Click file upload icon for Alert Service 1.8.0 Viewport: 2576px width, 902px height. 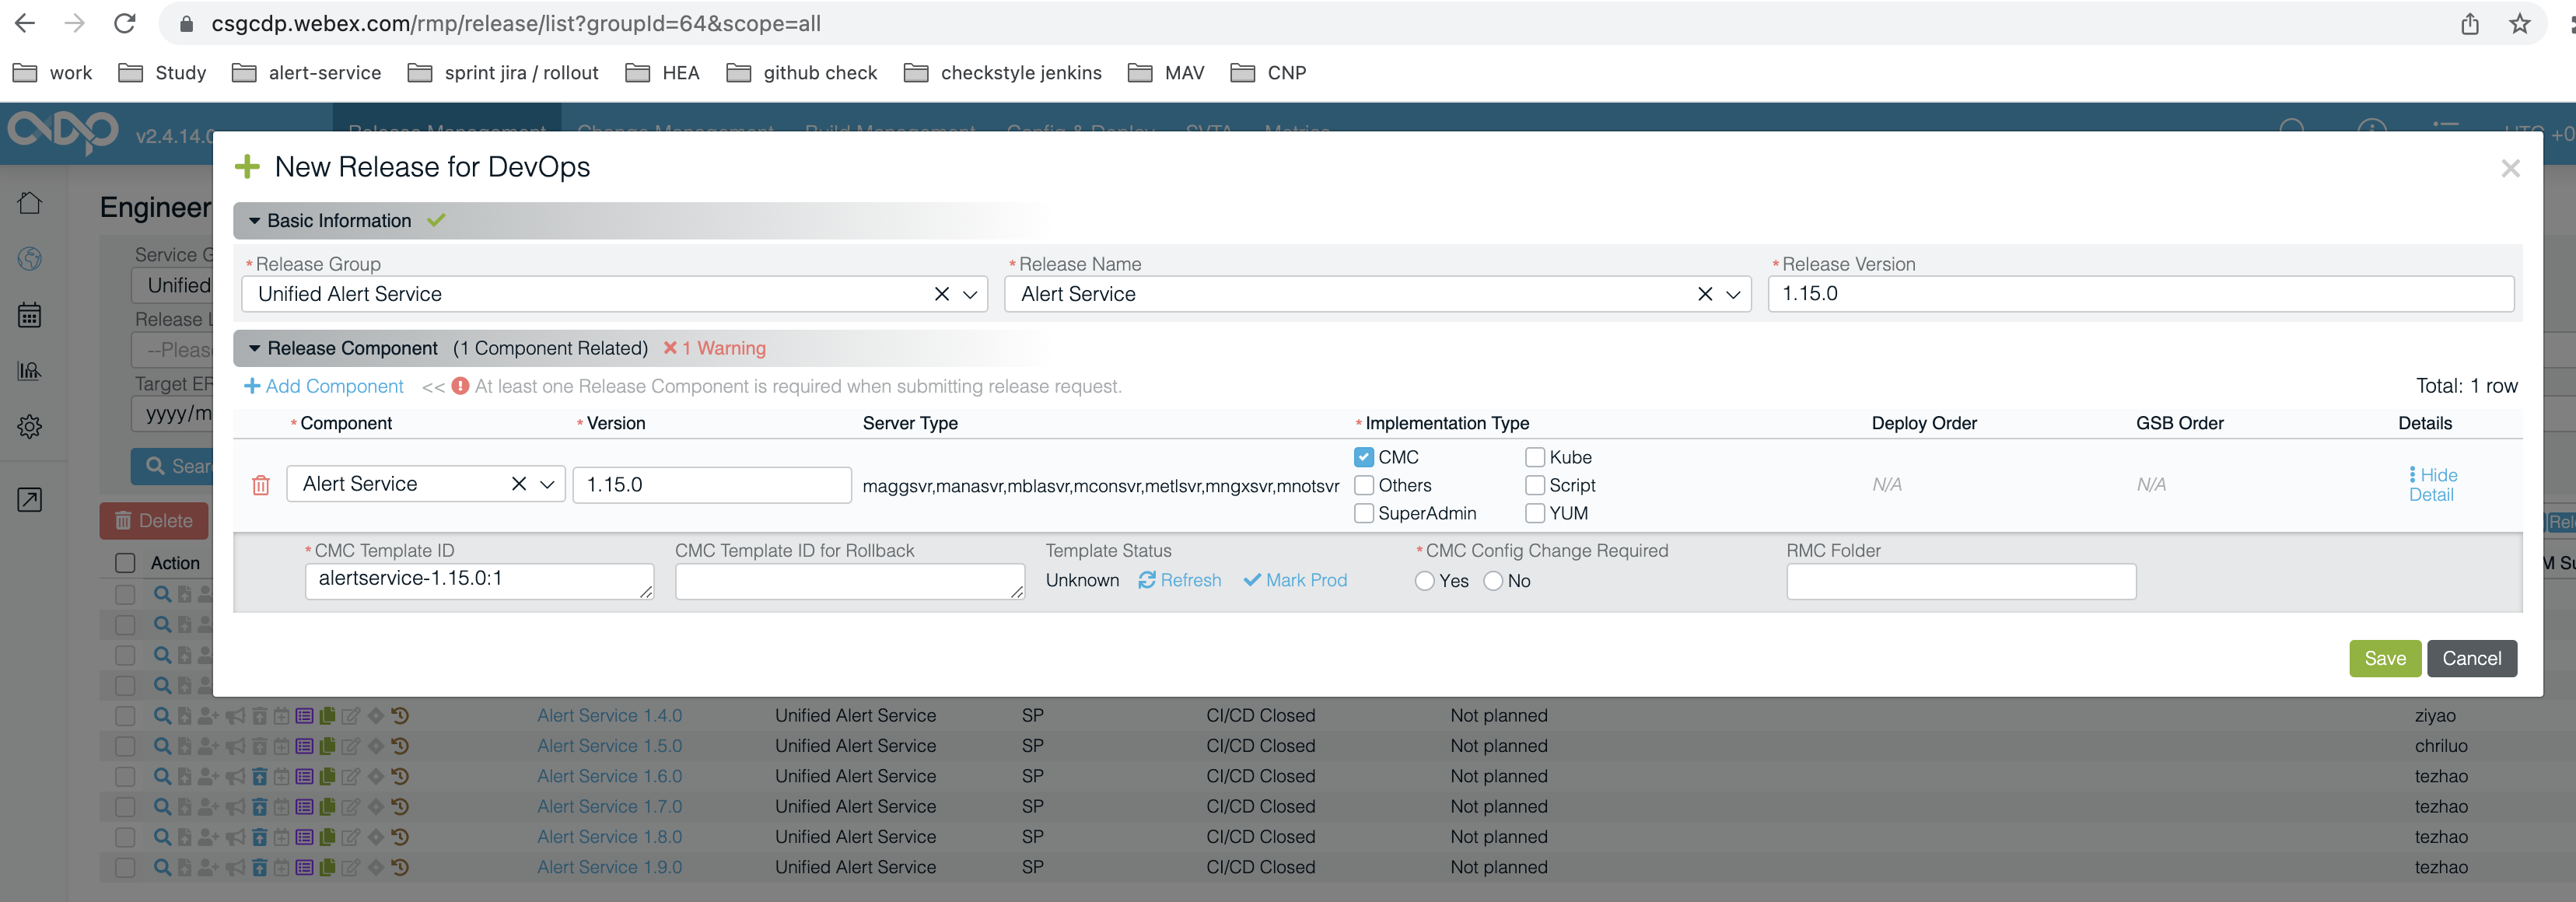tap(184, 837)
